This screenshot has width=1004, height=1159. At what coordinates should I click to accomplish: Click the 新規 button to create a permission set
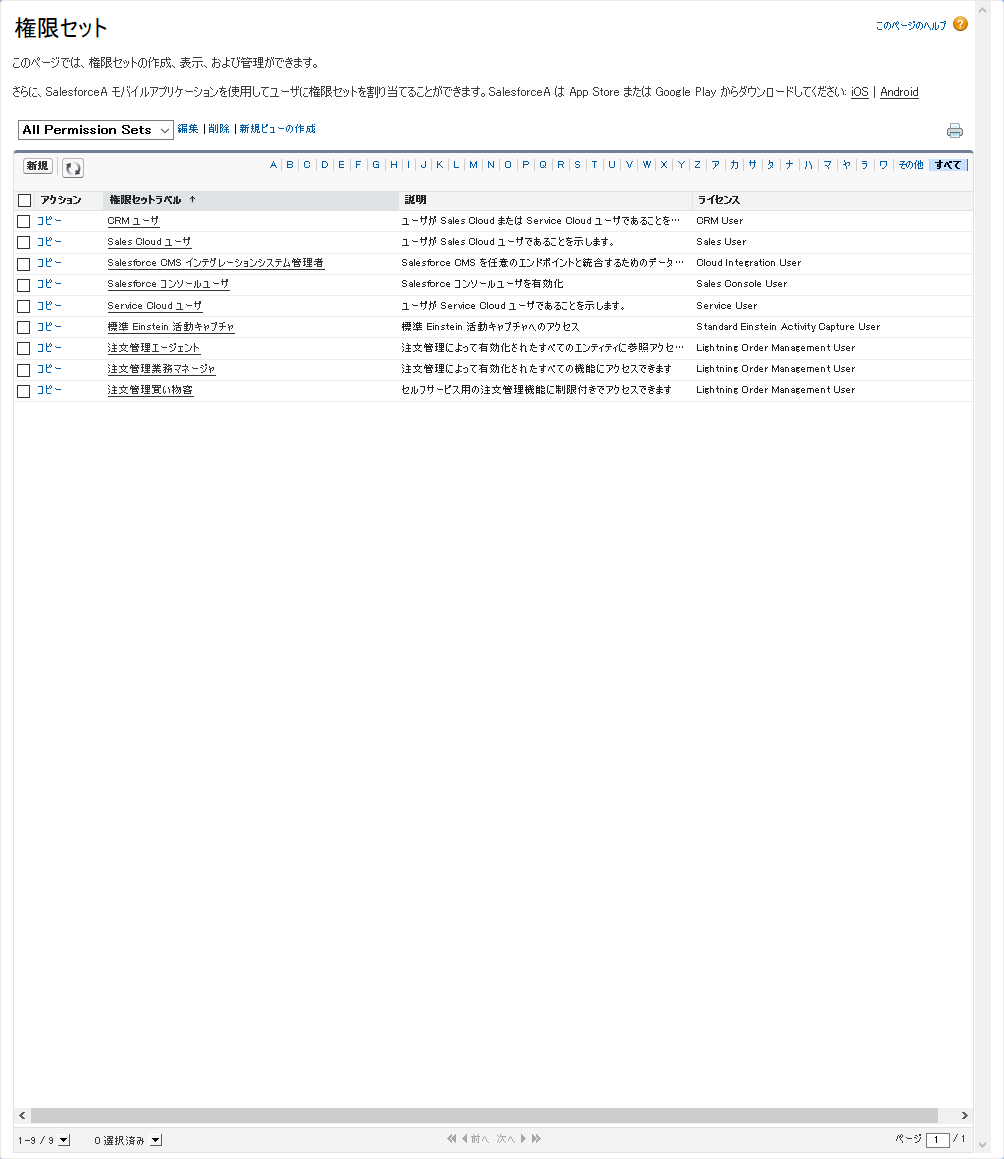coord(37,165)
